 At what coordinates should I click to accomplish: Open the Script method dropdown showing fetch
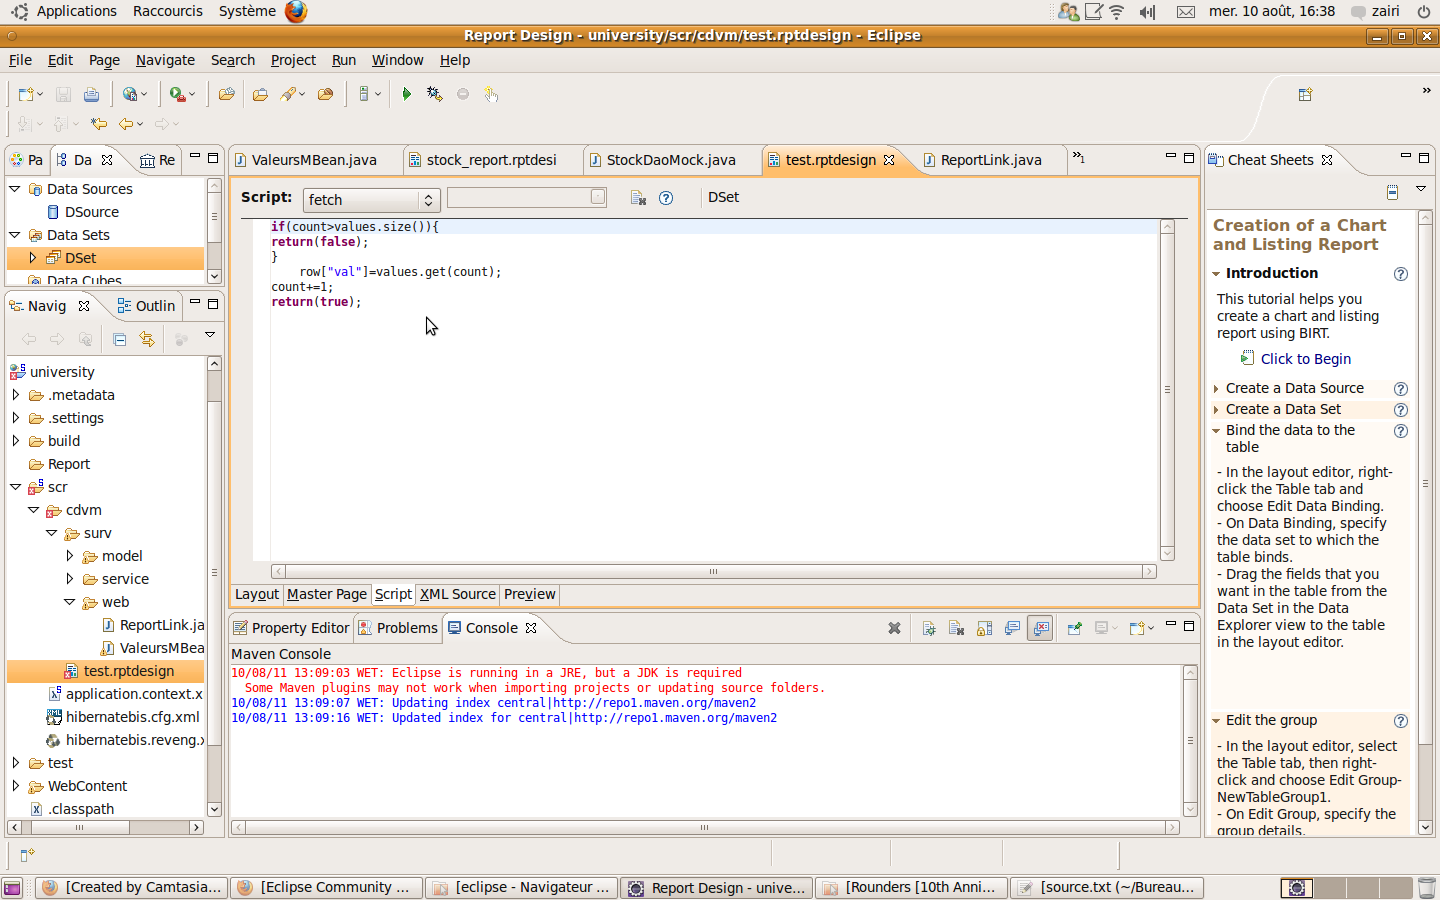[x=372, y=200]
